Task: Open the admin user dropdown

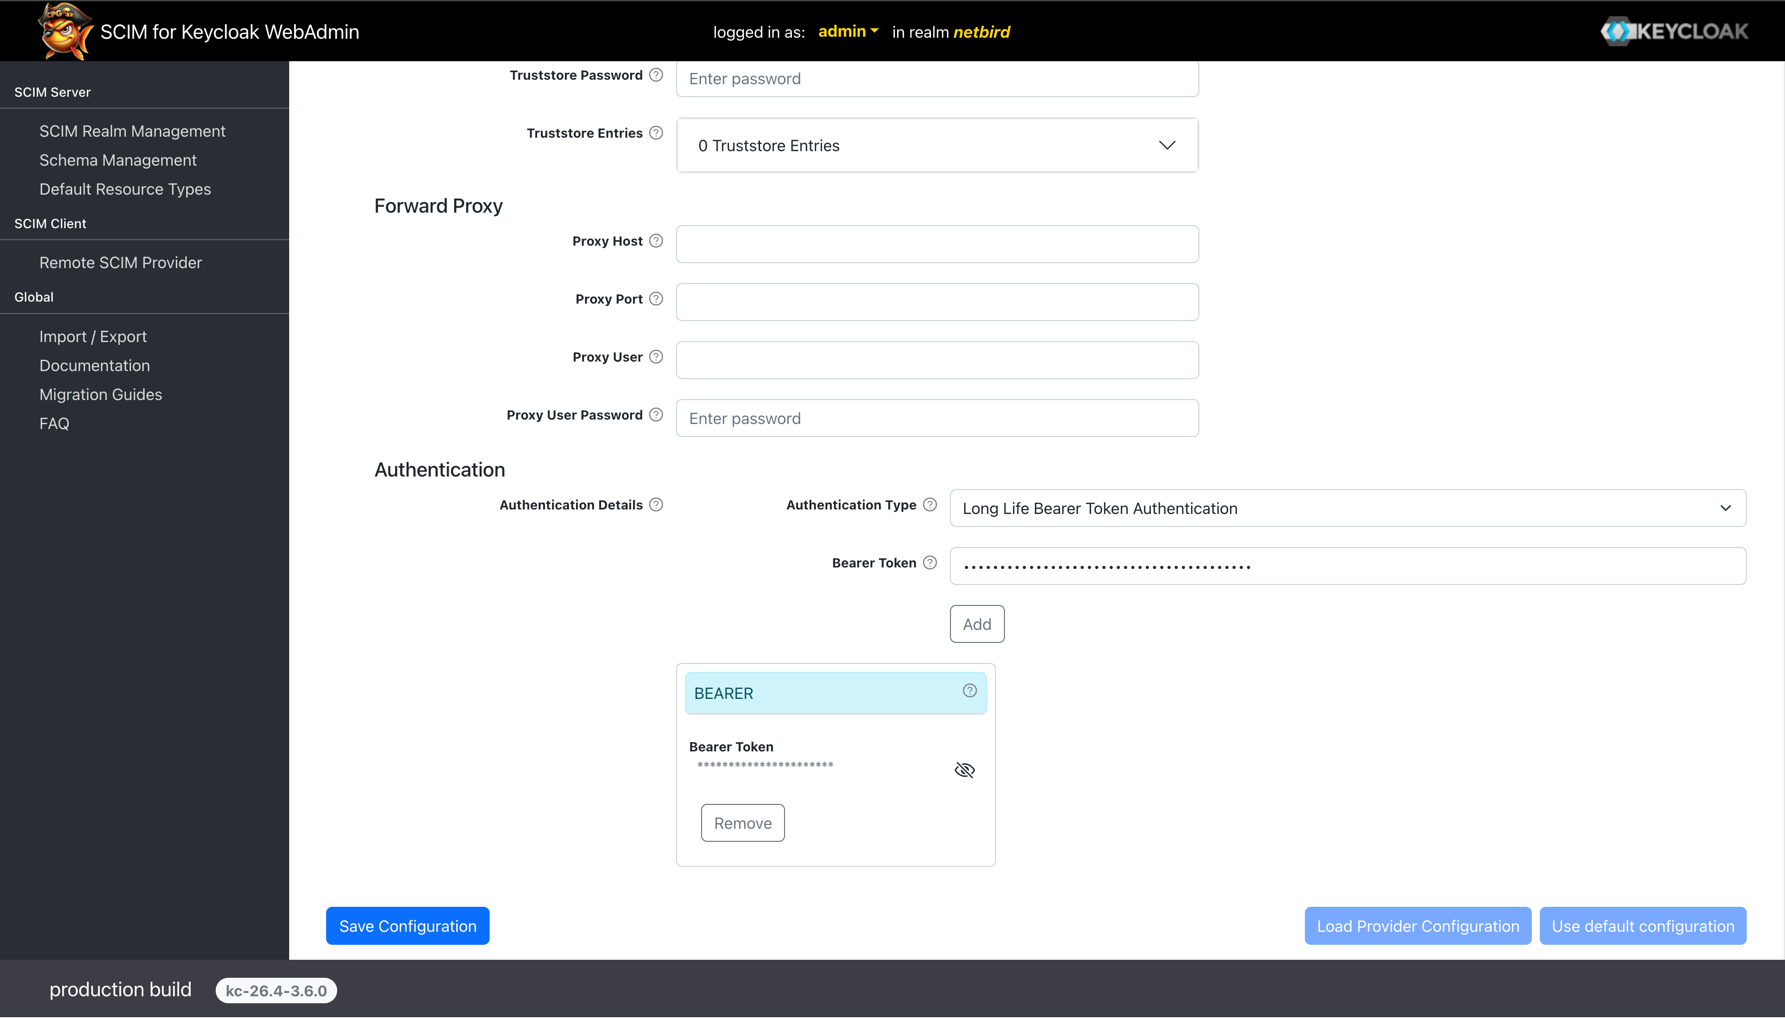Action: 847,31
